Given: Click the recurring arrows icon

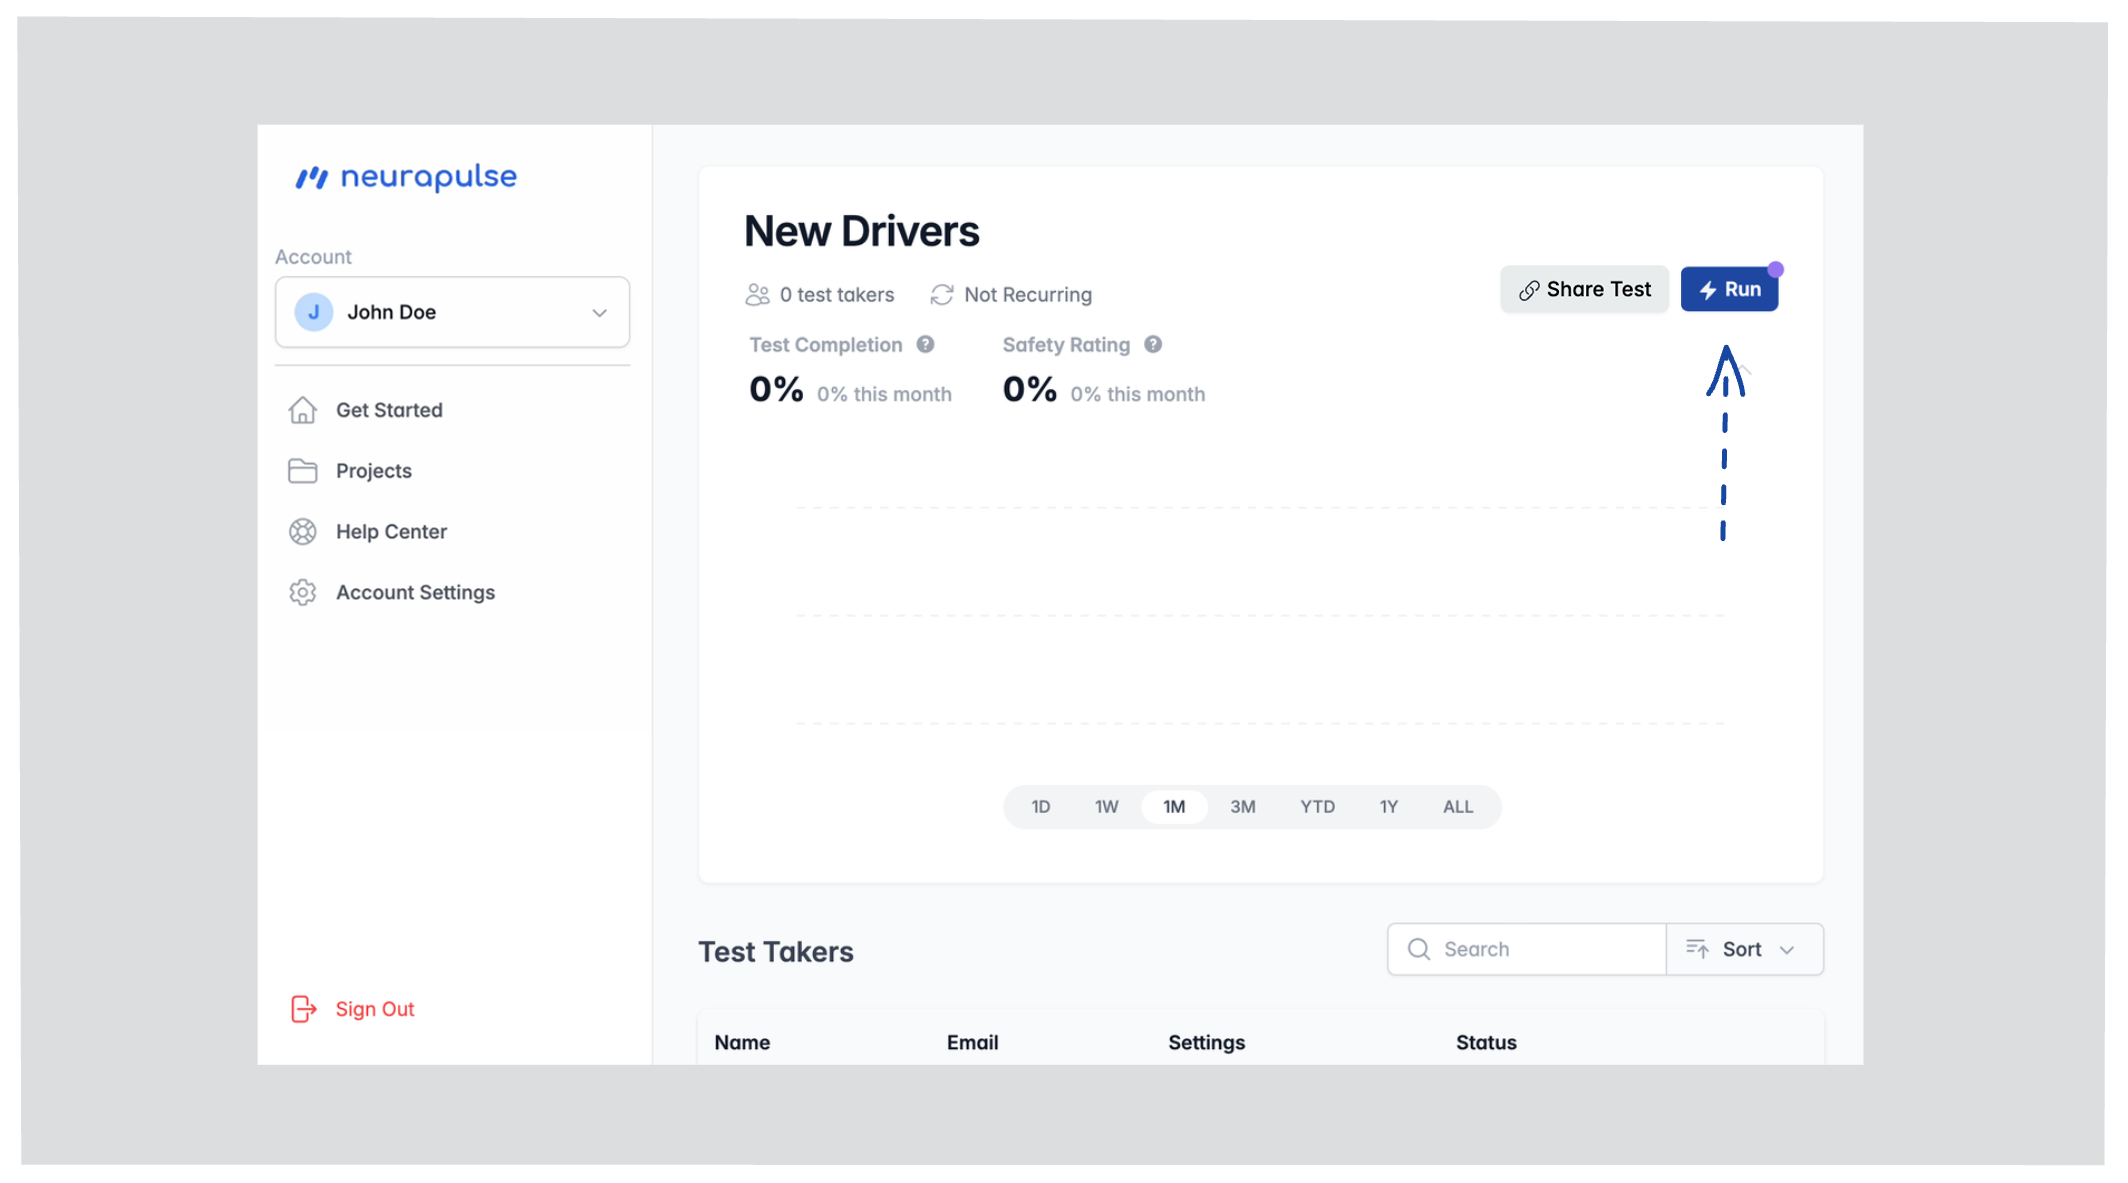Looking at the screenshot, I should [941, 295].
